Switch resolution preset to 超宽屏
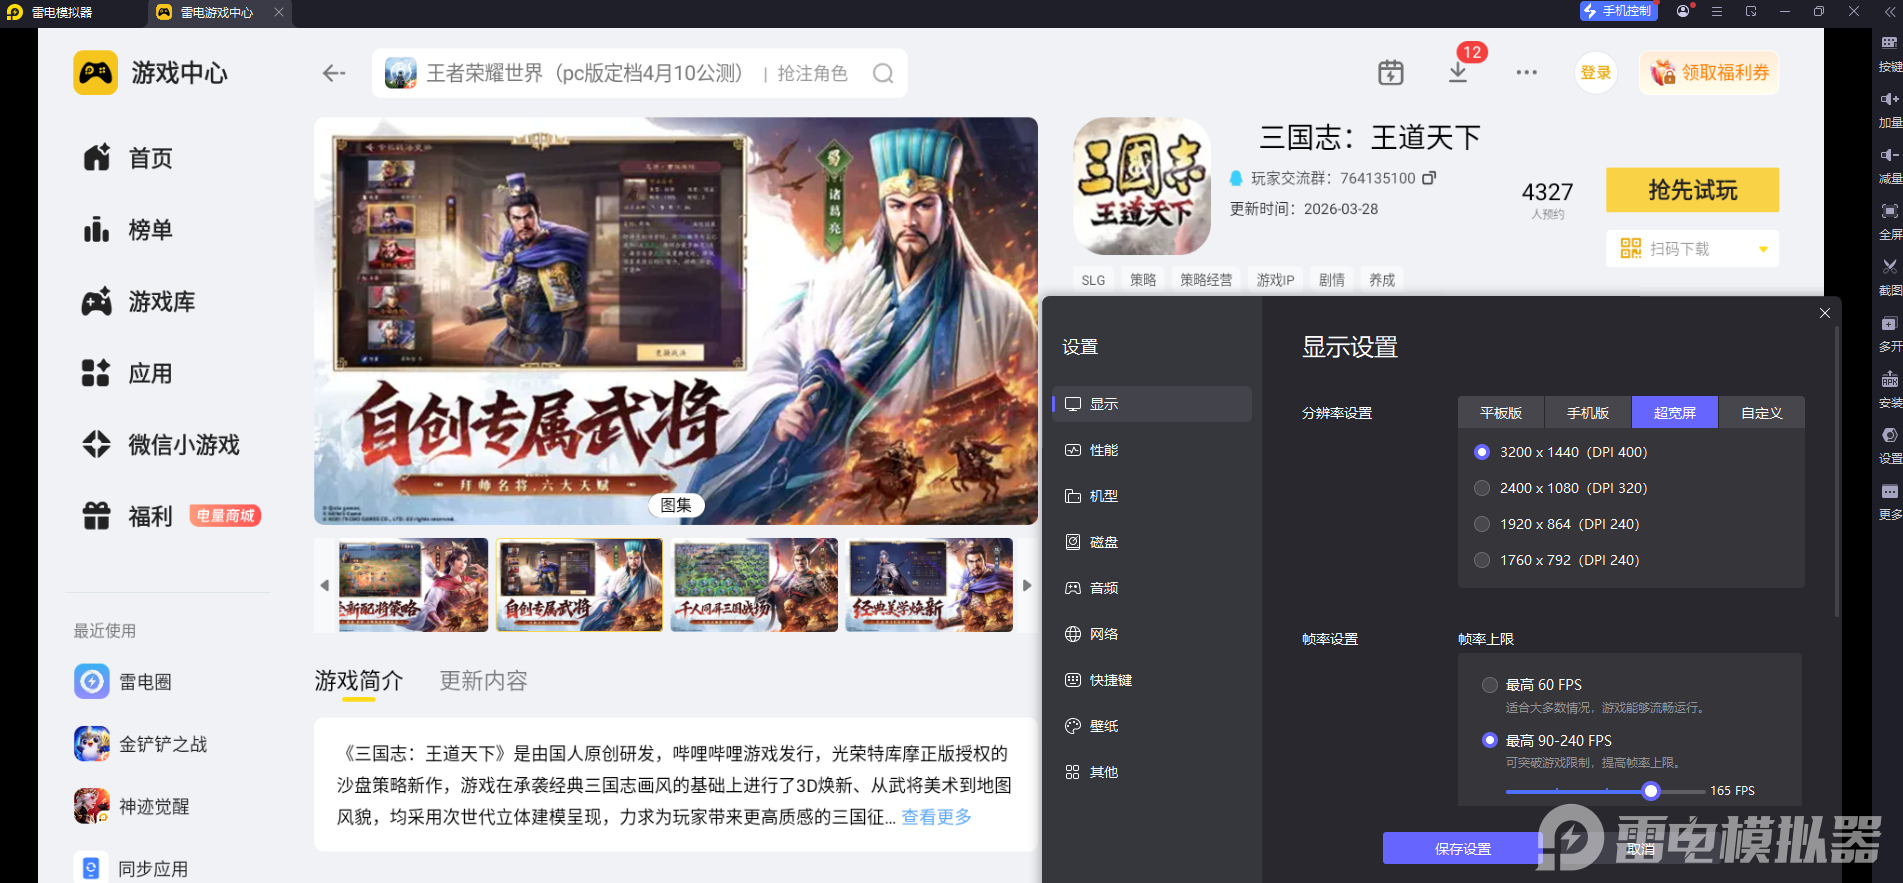Screen dimensions: 1903x883 [x=1675, y=413]
